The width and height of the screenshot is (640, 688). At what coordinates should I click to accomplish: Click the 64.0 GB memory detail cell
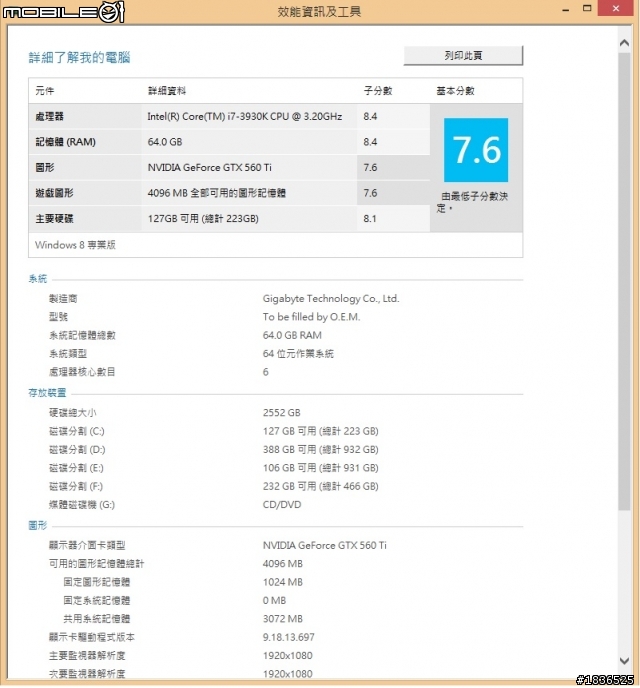pos(249,142)
